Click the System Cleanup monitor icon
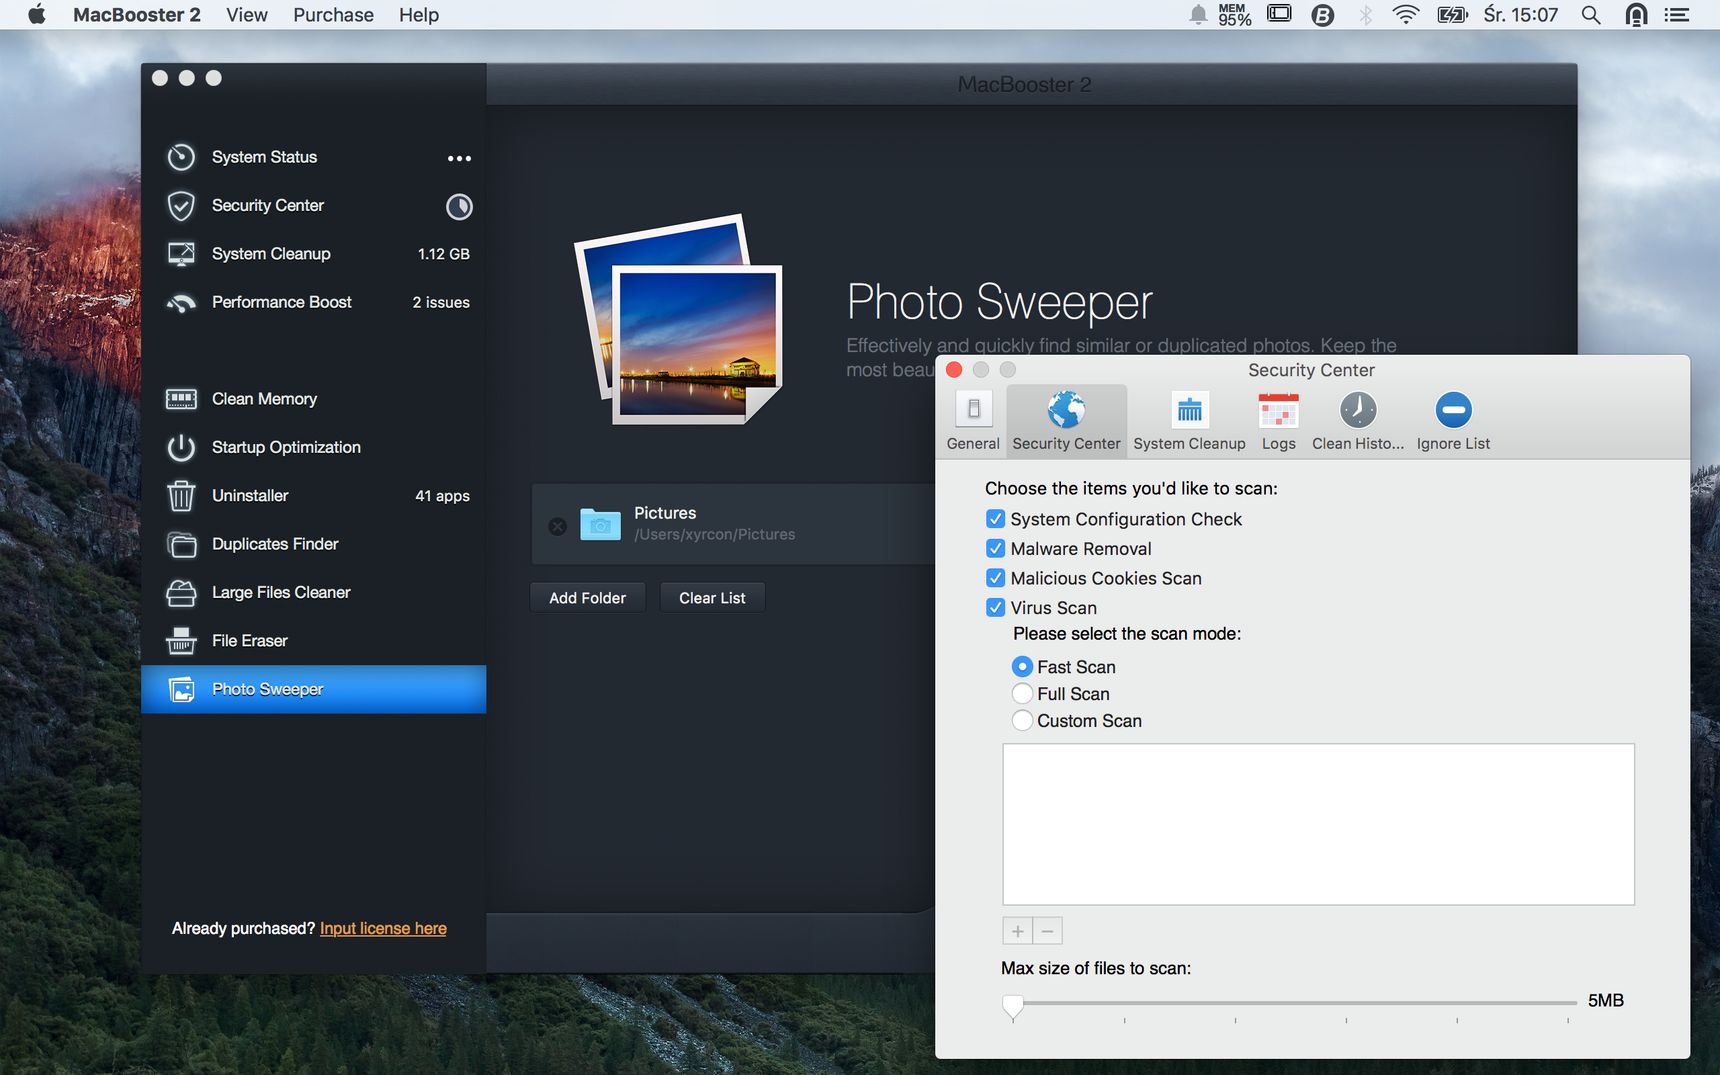1720x1075 pixels. (181, 254)
